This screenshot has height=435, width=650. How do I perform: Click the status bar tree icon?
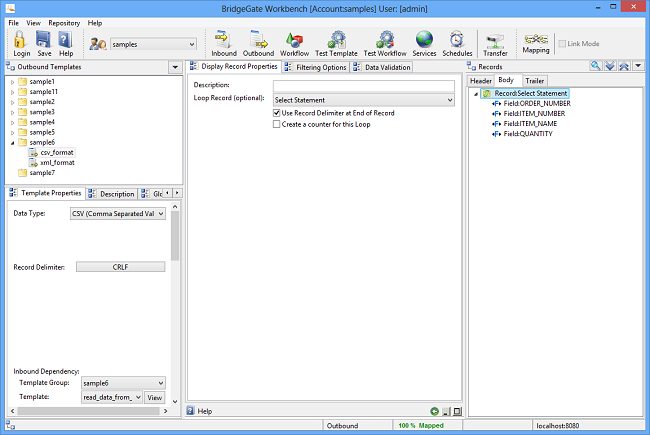[10, 425]
